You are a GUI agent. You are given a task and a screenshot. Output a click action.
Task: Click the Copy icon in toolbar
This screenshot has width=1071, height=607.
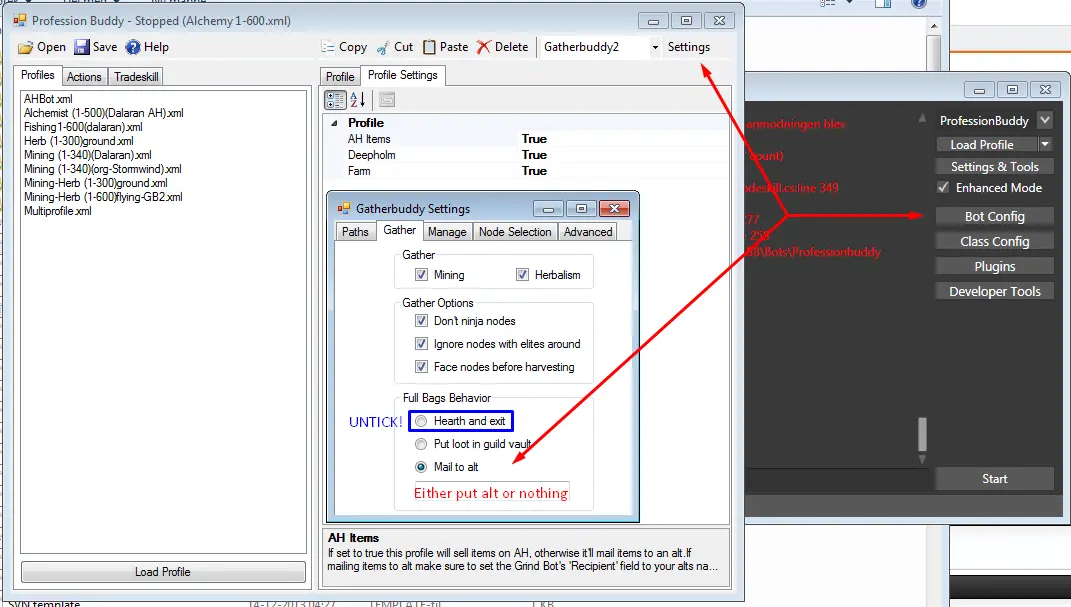328,47
